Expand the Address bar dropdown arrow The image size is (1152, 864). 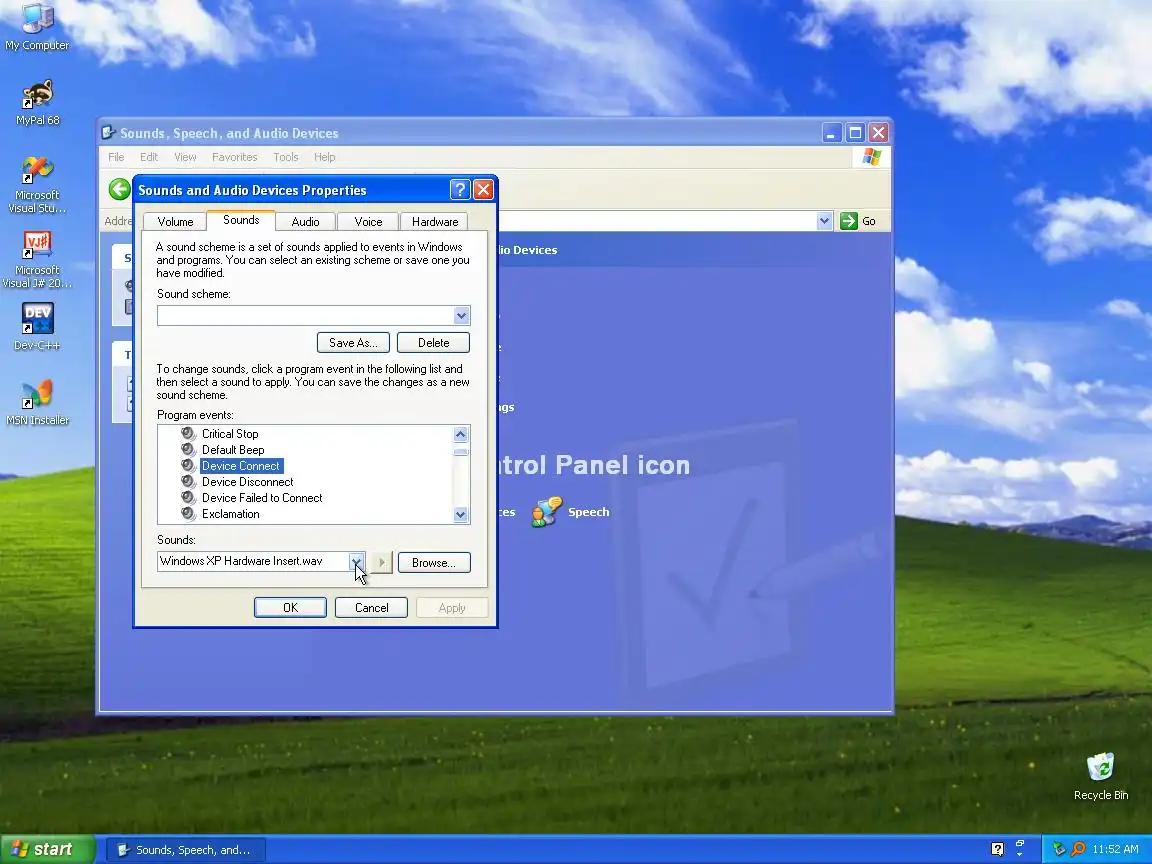(x=824, y=220)
